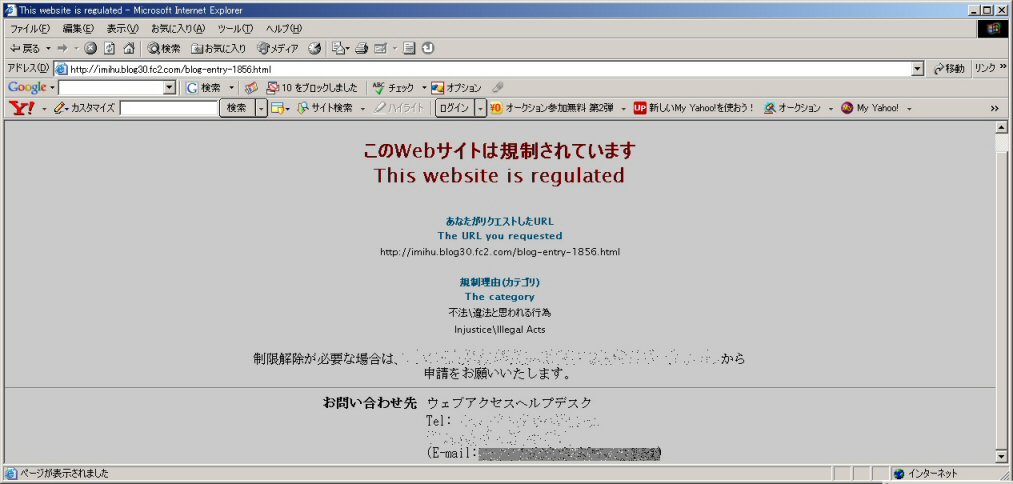The image size is (1013, 484).
Task: Open dropdown arrow beside Yahoo ログイン button
Action: tap(481, 108)
